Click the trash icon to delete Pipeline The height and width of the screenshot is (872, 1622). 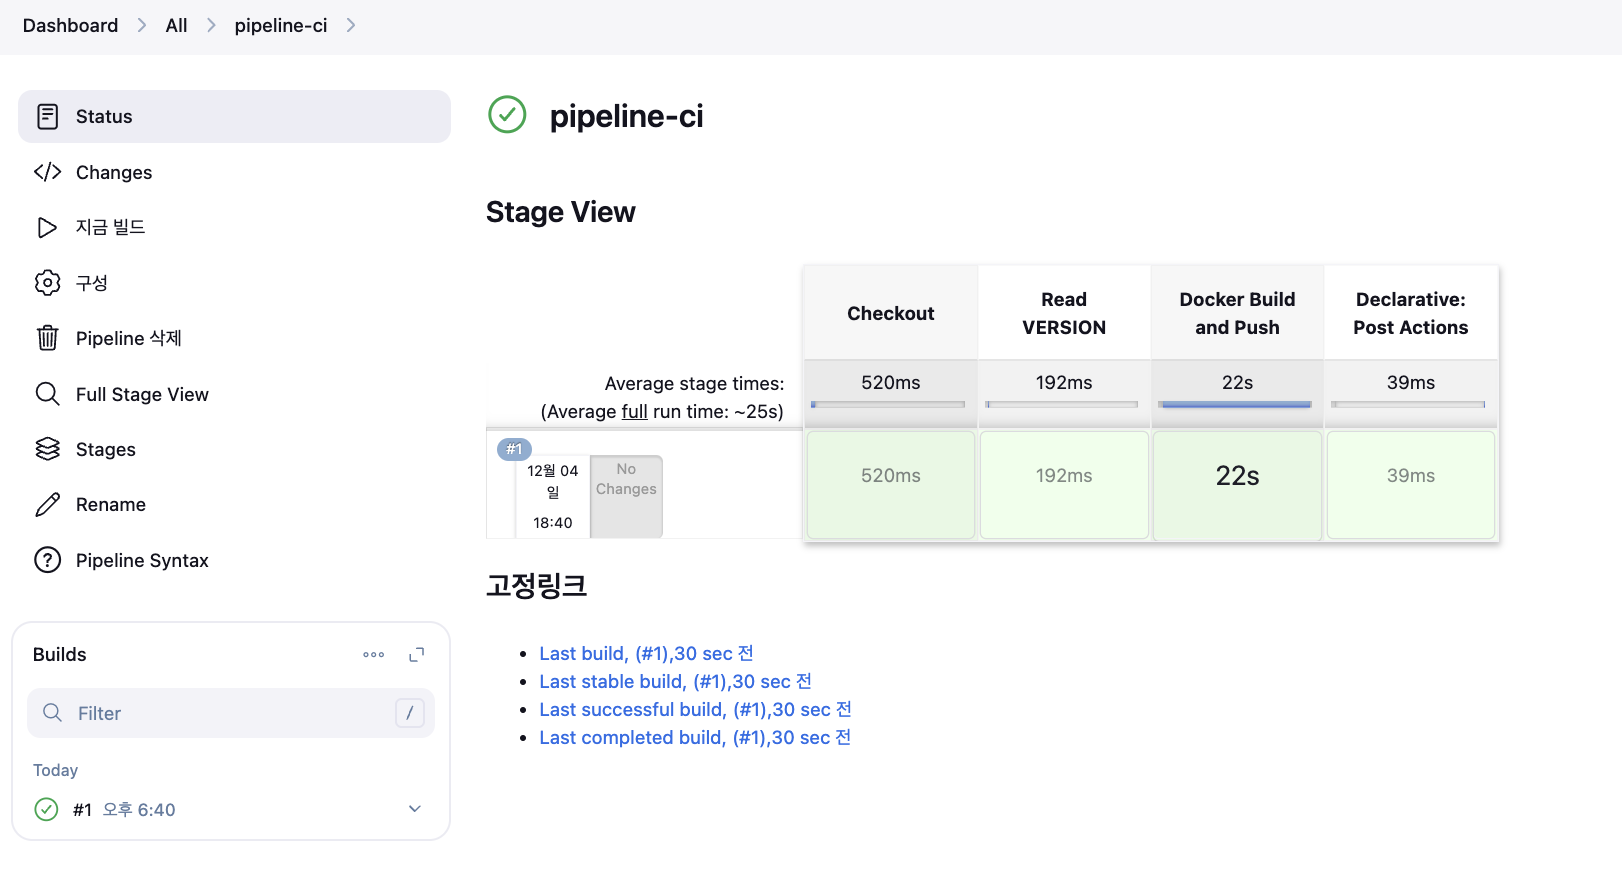coord(47,338)
